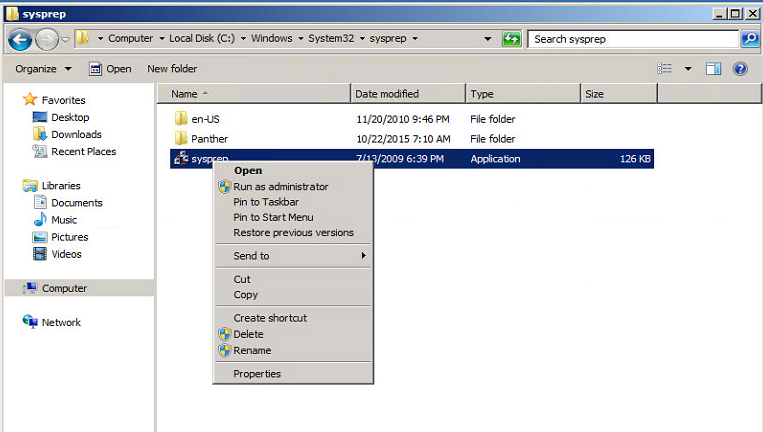Go back with the blue Back arrow

pos(20,39)
